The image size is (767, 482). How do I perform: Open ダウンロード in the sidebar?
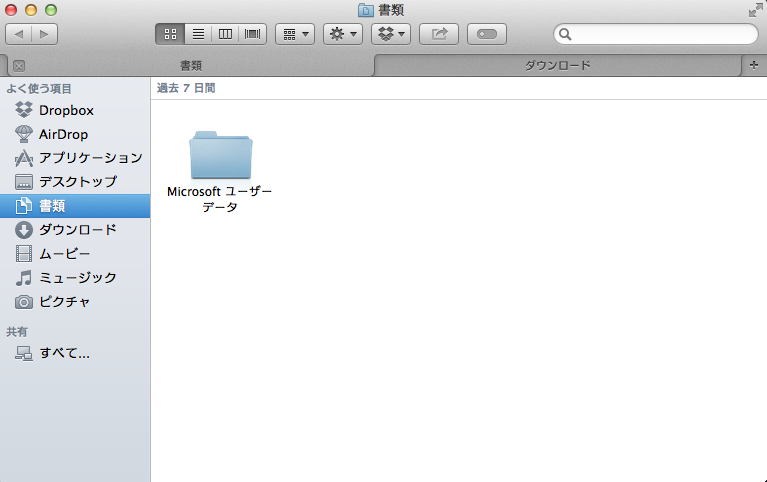[75, 230]
